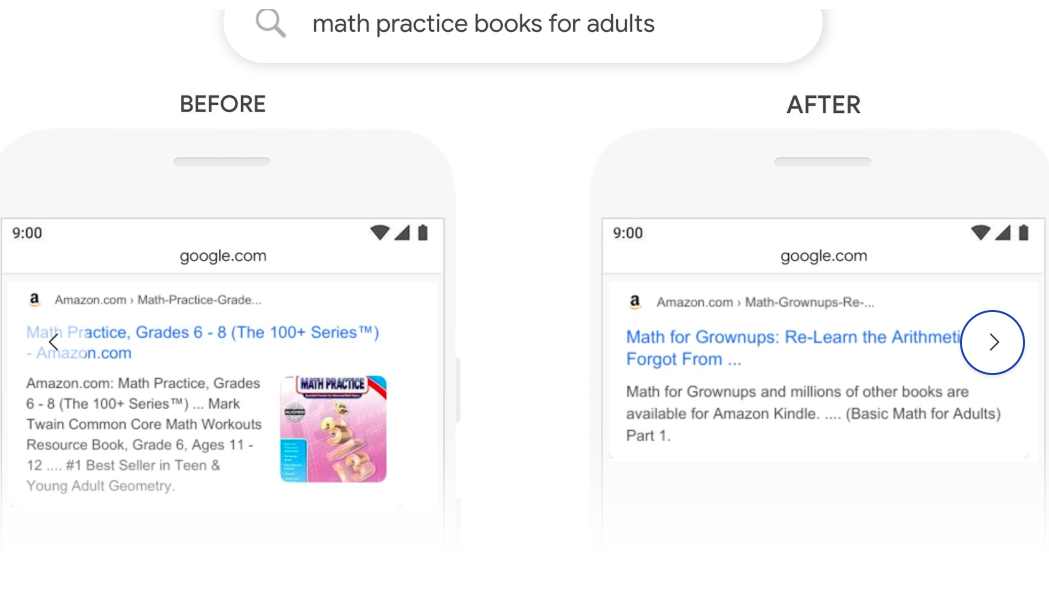Screen dimensions: 1049x592
Task: Click the BEFORE heading label
Action: 223,104
